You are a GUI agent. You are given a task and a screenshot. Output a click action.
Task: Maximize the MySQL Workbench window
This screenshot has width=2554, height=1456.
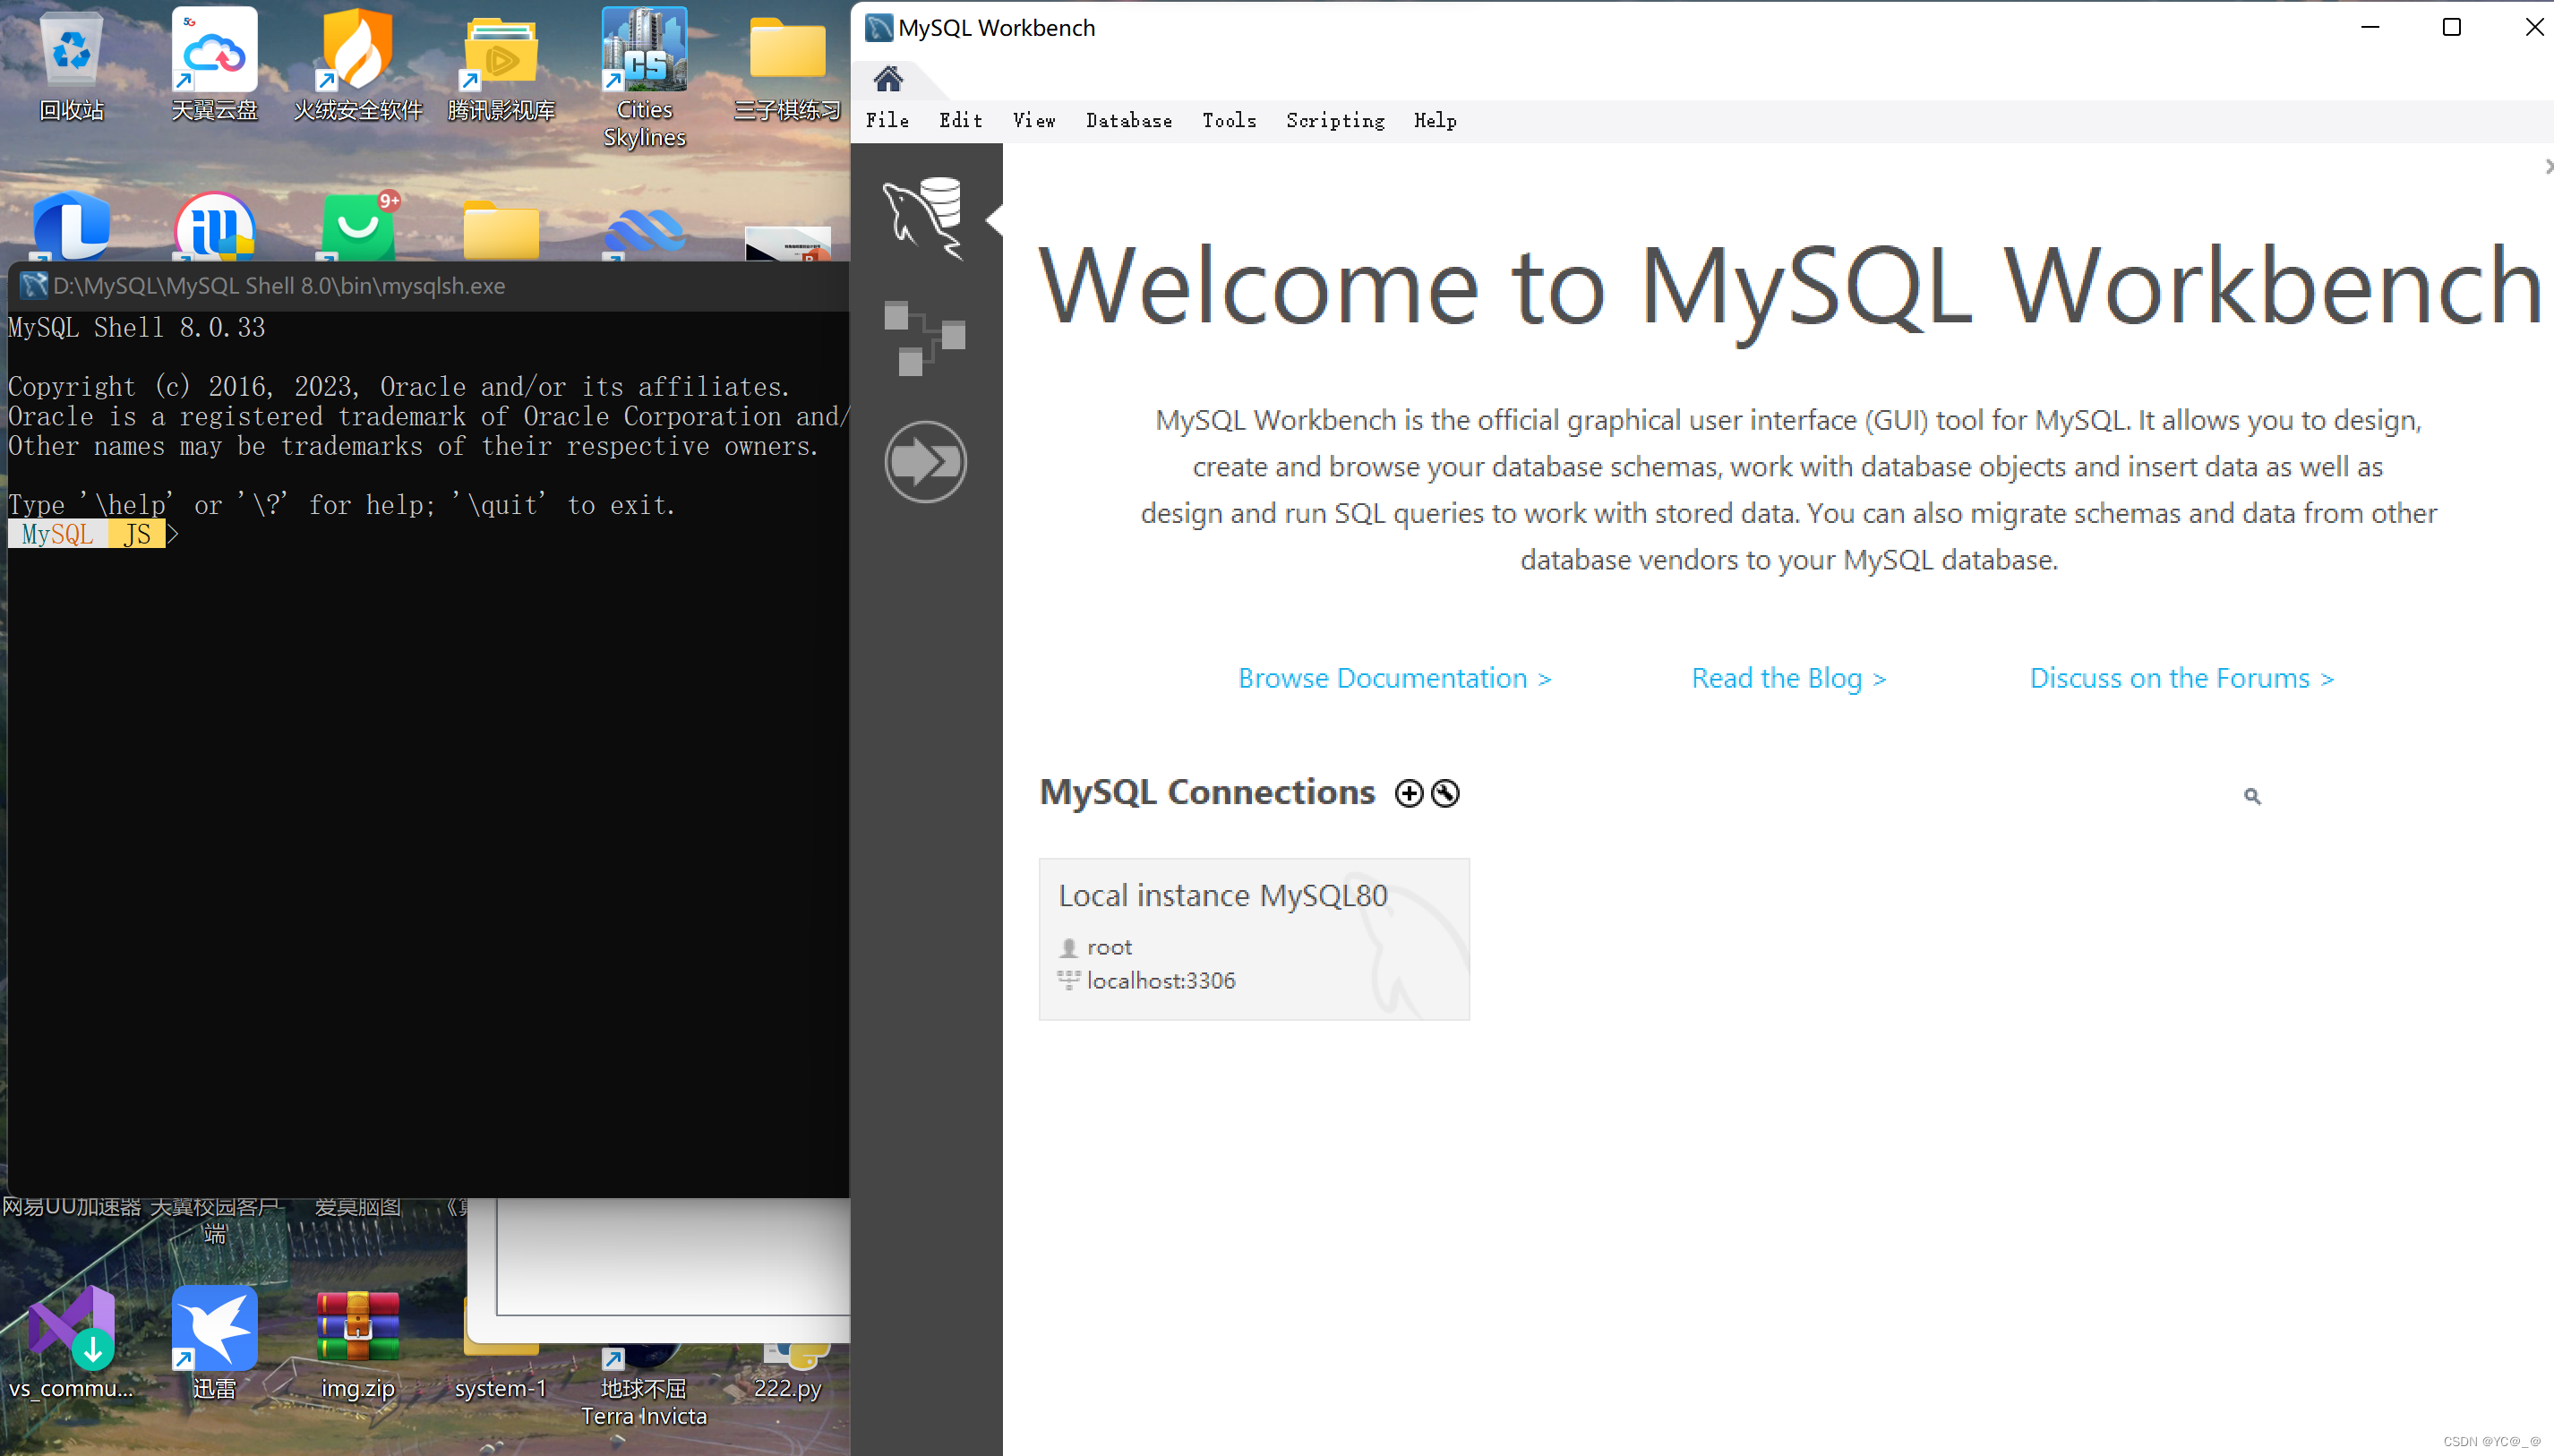pos(2451,27)
